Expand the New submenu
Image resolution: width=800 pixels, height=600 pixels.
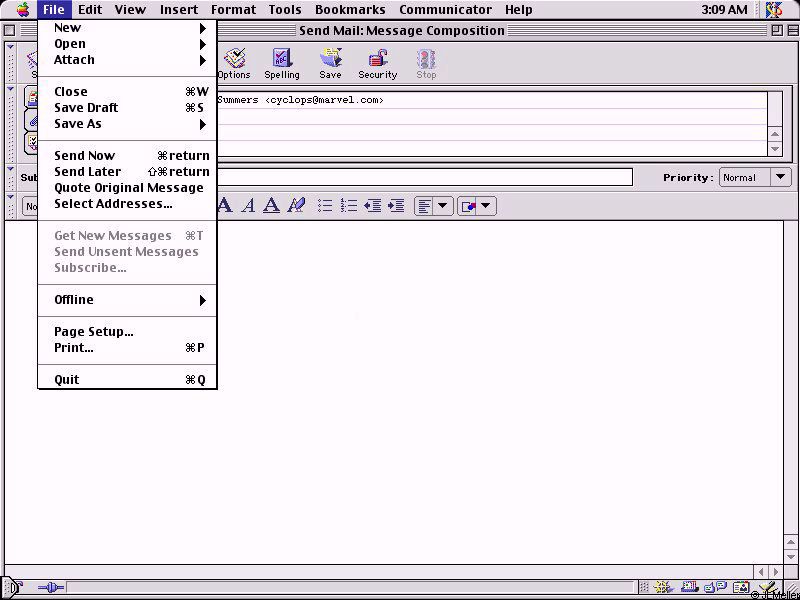coord(128,28)
